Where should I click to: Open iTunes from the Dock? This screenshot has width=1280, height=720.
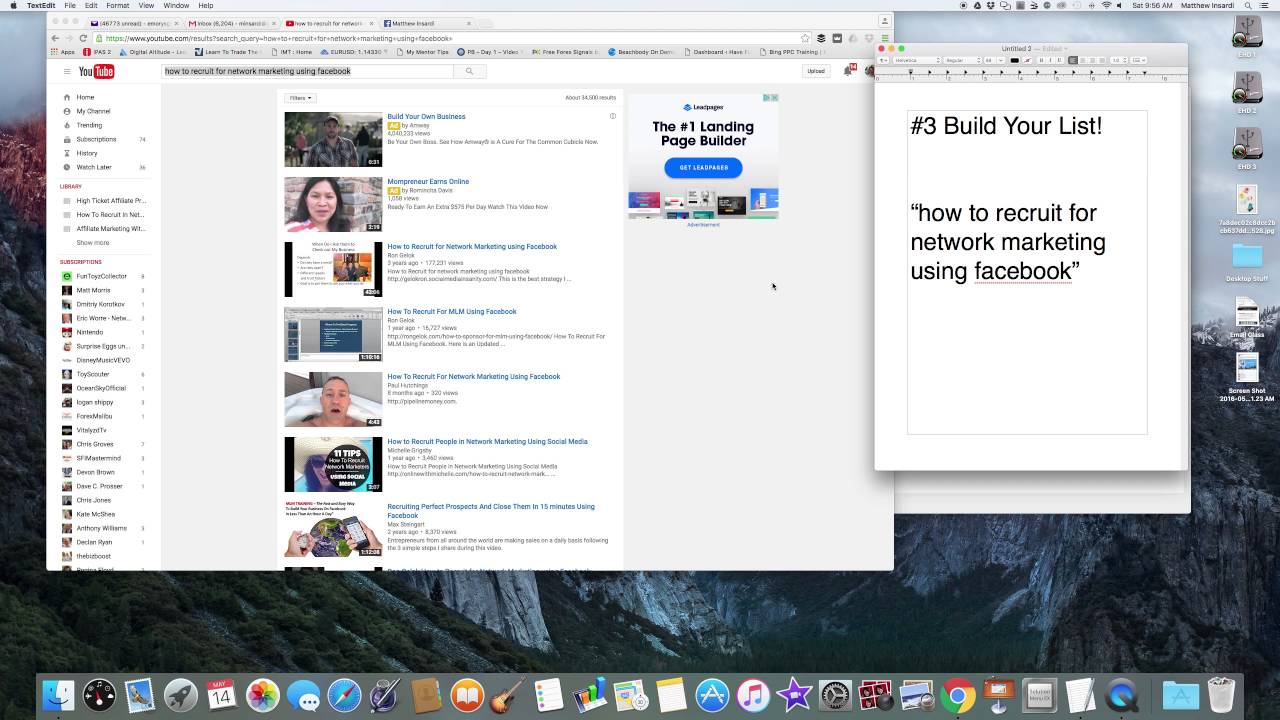(x=753, y=694)
